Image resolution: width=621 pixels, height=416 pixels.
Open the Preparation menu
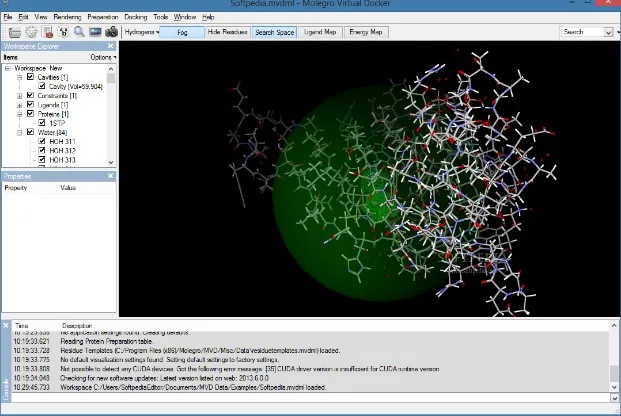pos(103,17)
